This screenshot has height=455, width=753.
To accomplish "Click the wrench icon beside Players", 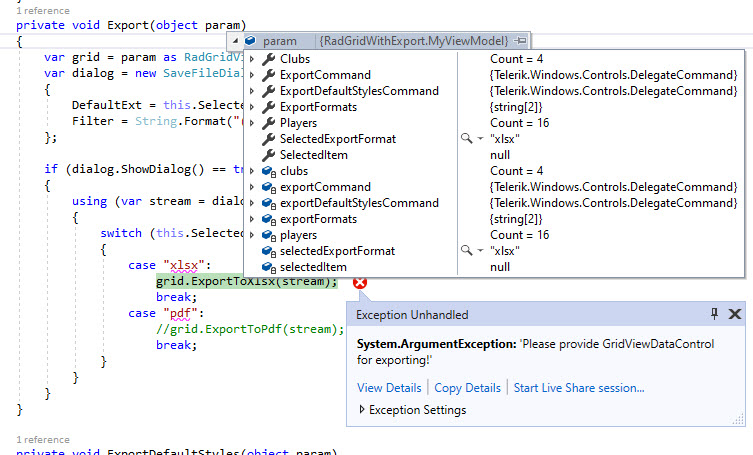I will (268, 123).
